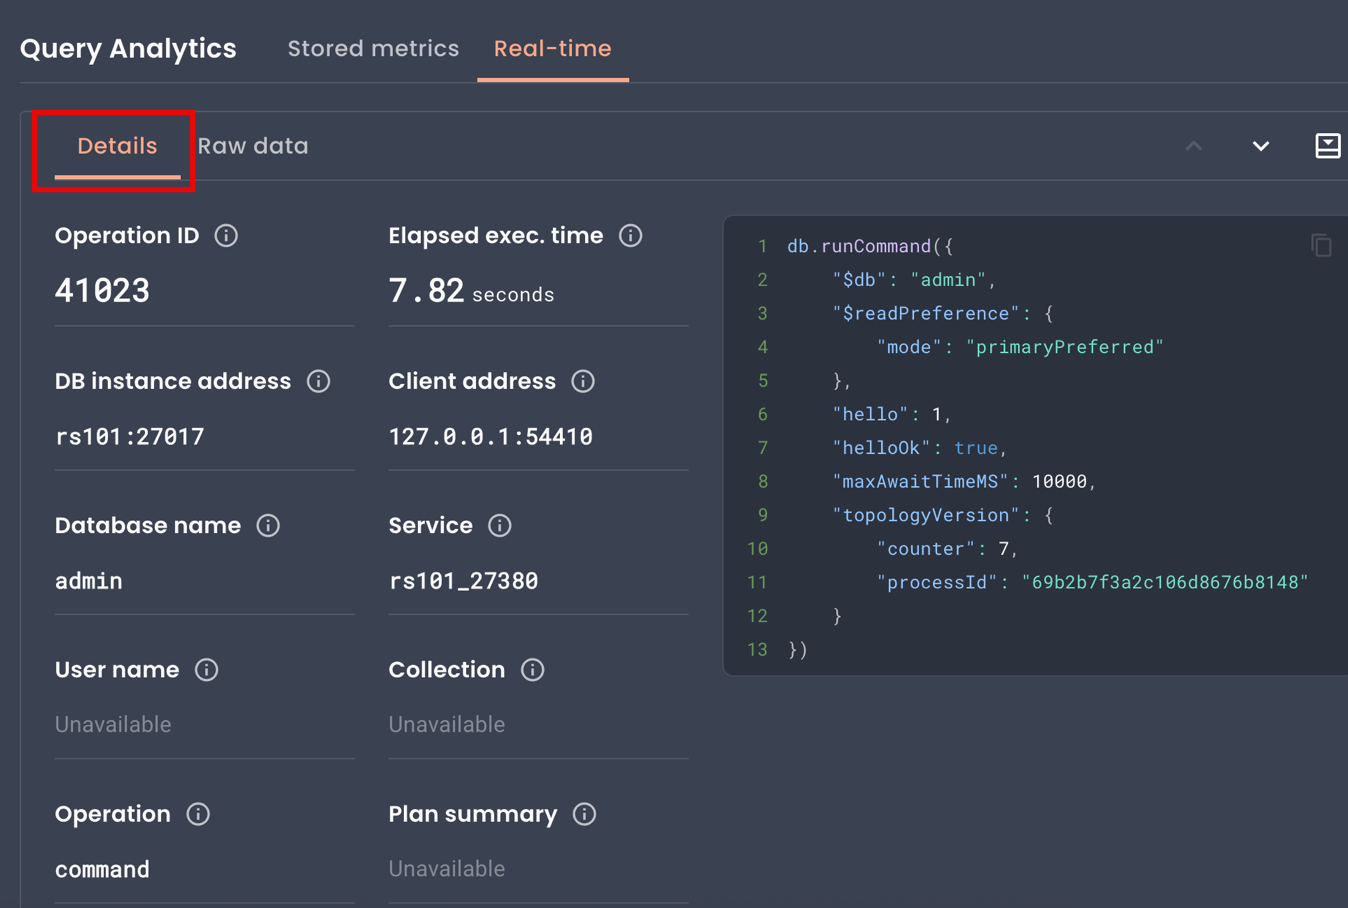Click the Operation ID info icon
Viewport: 1348px width, 908px height.
[x=226, y=236]
